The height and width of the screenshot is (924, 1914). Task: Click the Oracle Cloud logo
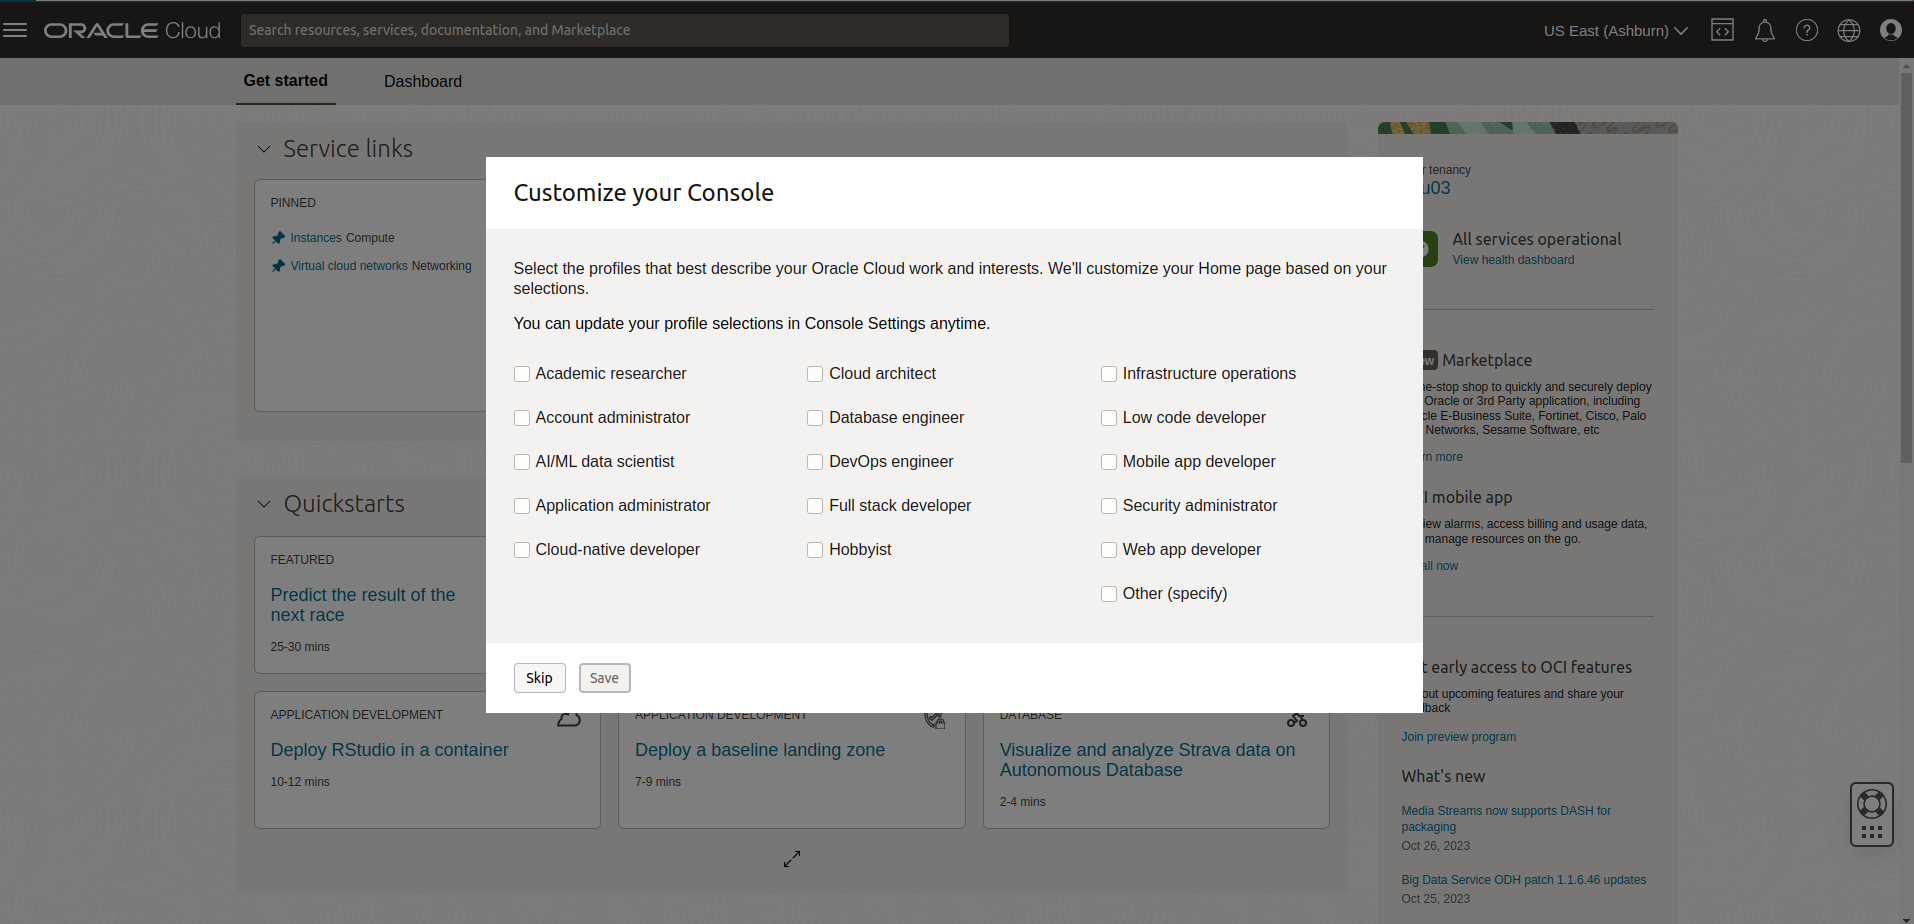(x=132, y=30)
